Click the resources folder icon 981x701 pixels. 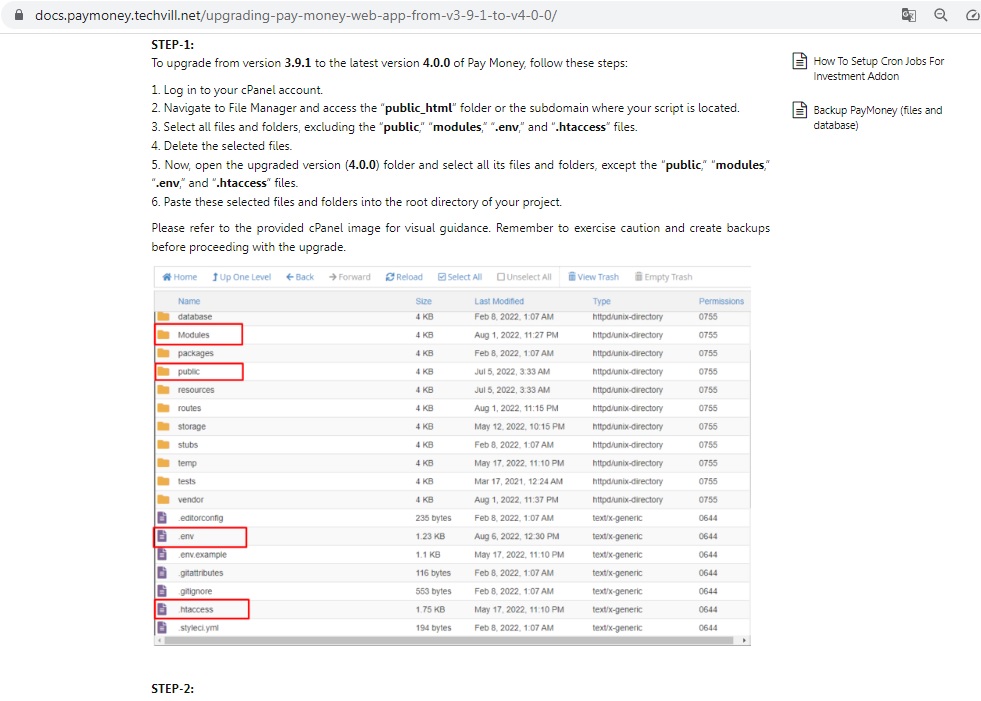(x=163, y=389)
